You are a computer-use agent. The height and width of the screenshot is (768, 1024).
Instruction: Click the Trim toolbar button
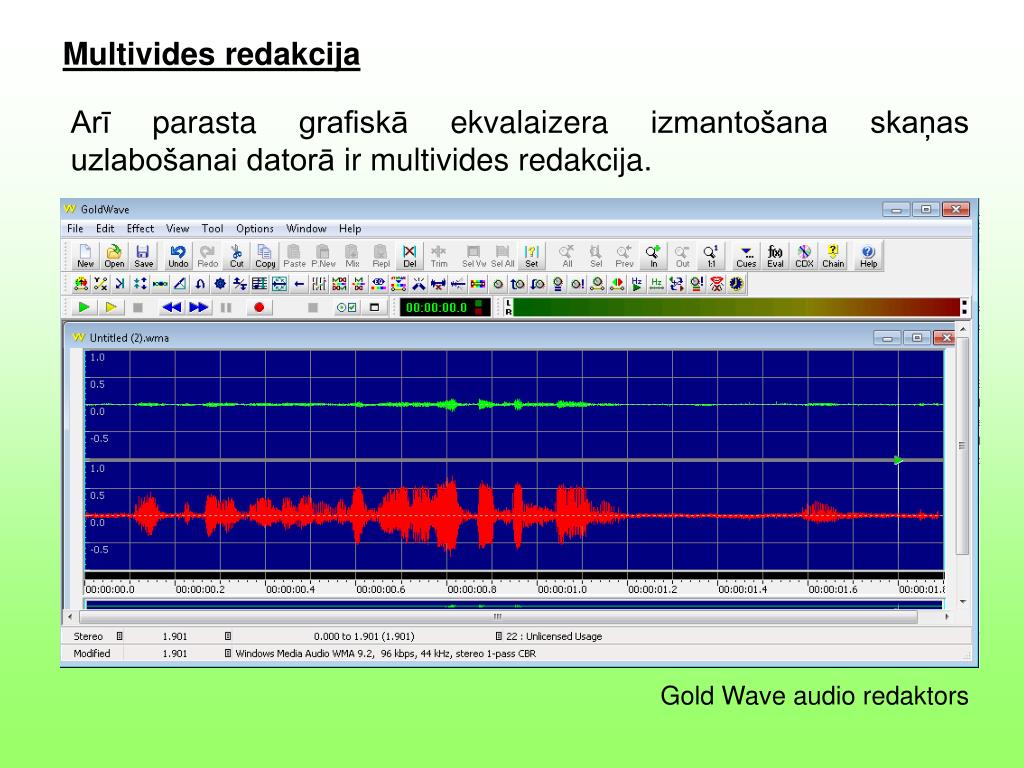pos(439,255)
